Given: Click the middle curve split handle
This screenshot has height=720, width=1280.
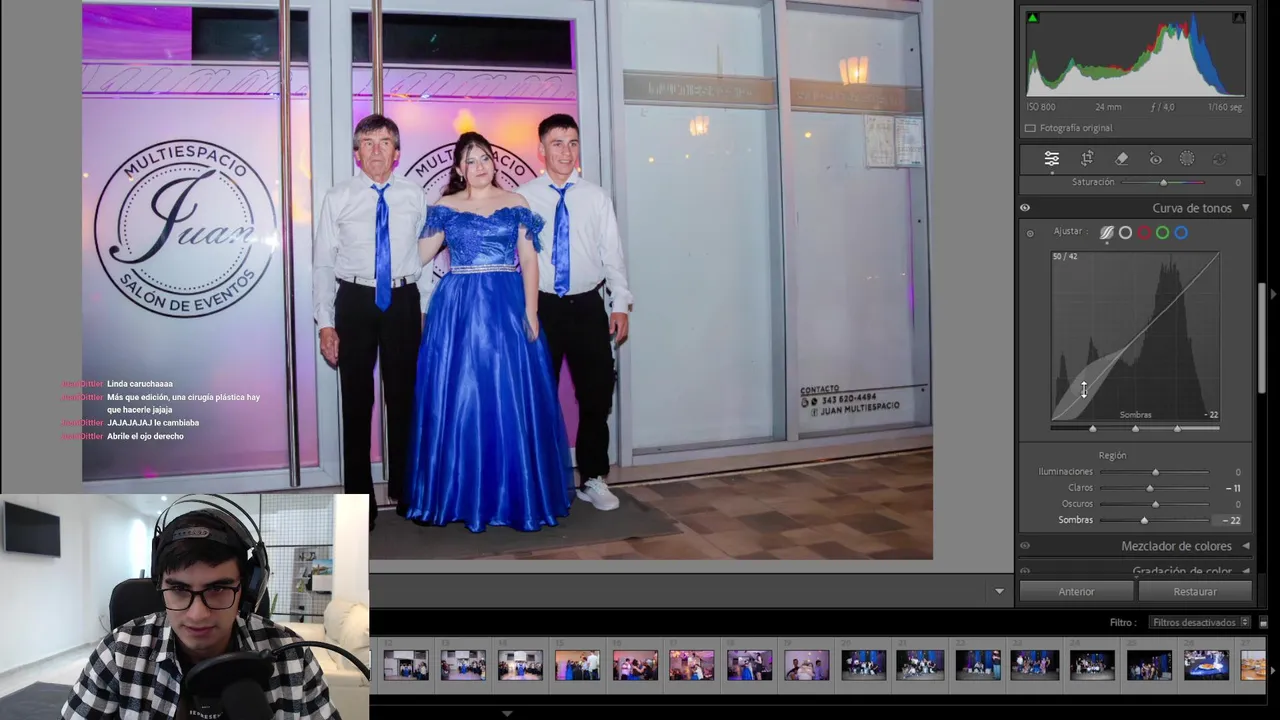Looking at the screenshot, I should click(1135, 429).
